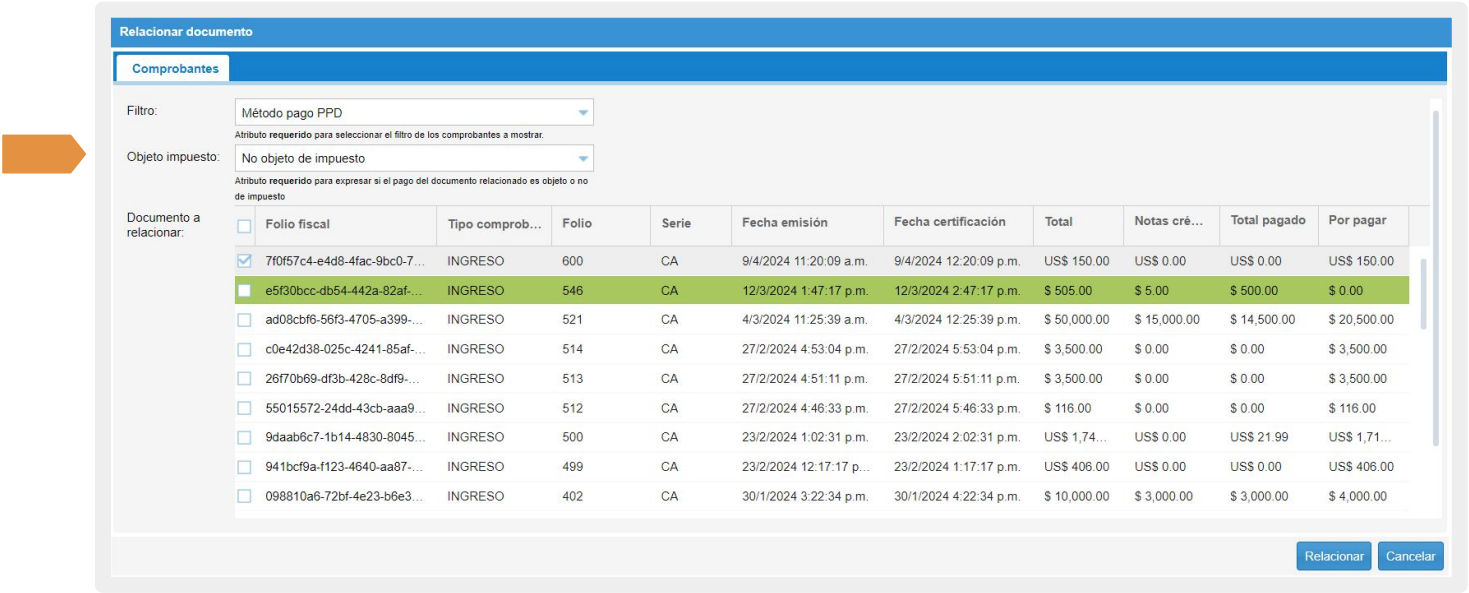This screenshot has height=593, width=1469.
Task: Select the checkbox for folio 499
Action: tap(245, 467)
